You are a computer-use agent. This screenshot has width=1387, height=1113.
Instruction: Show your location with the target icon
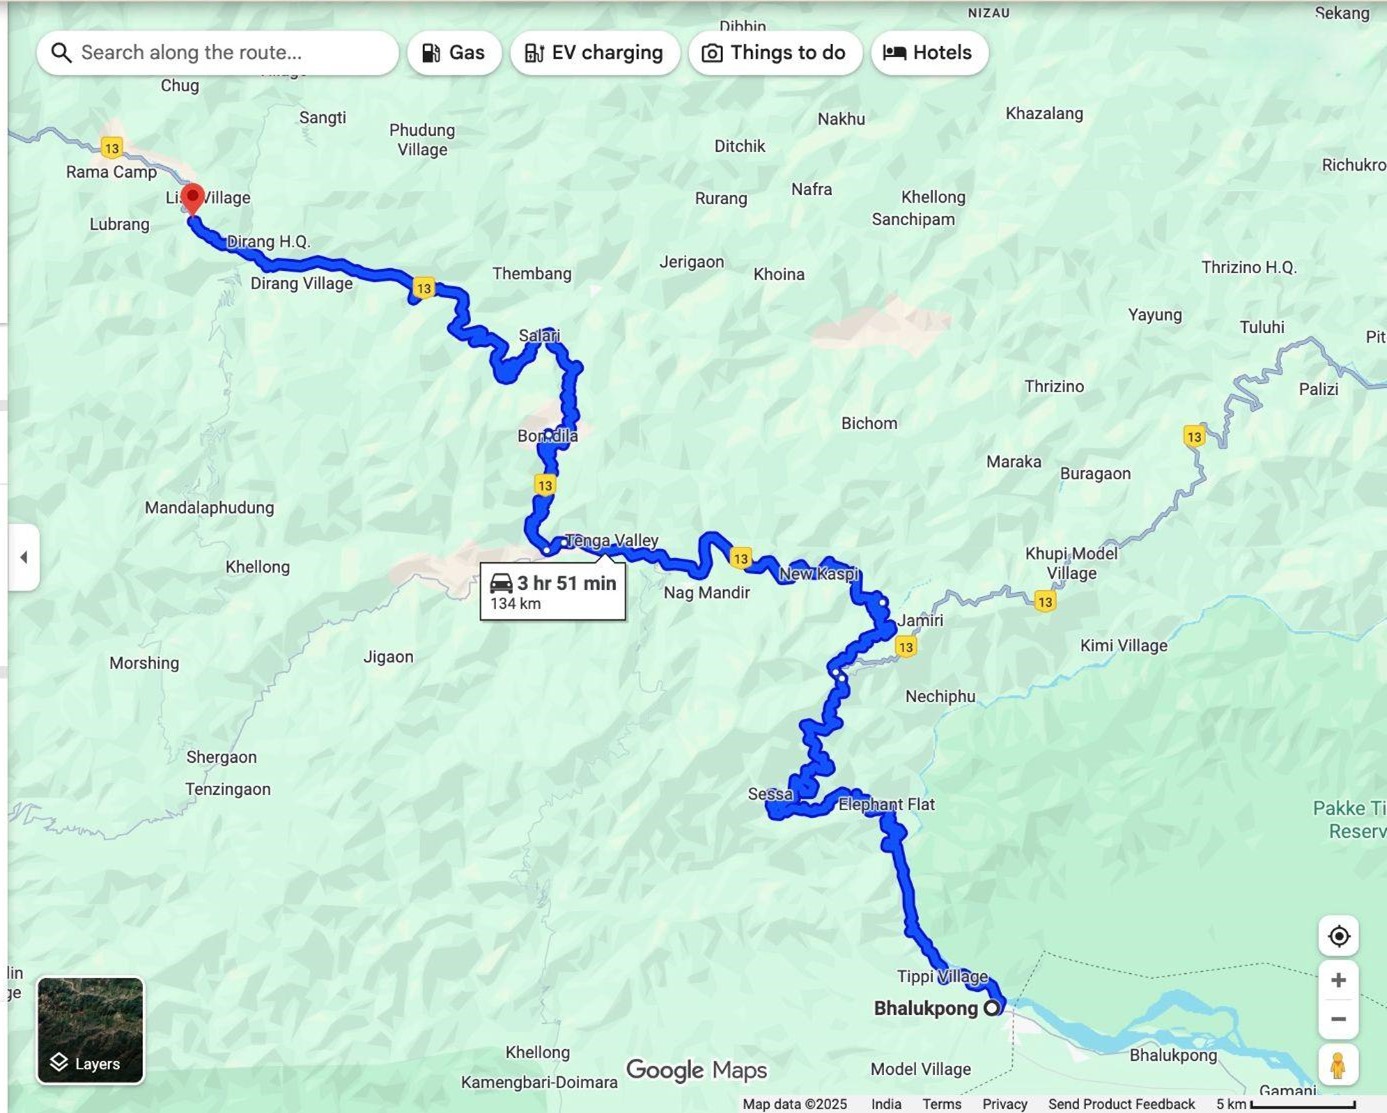[x=1338, y=936]
